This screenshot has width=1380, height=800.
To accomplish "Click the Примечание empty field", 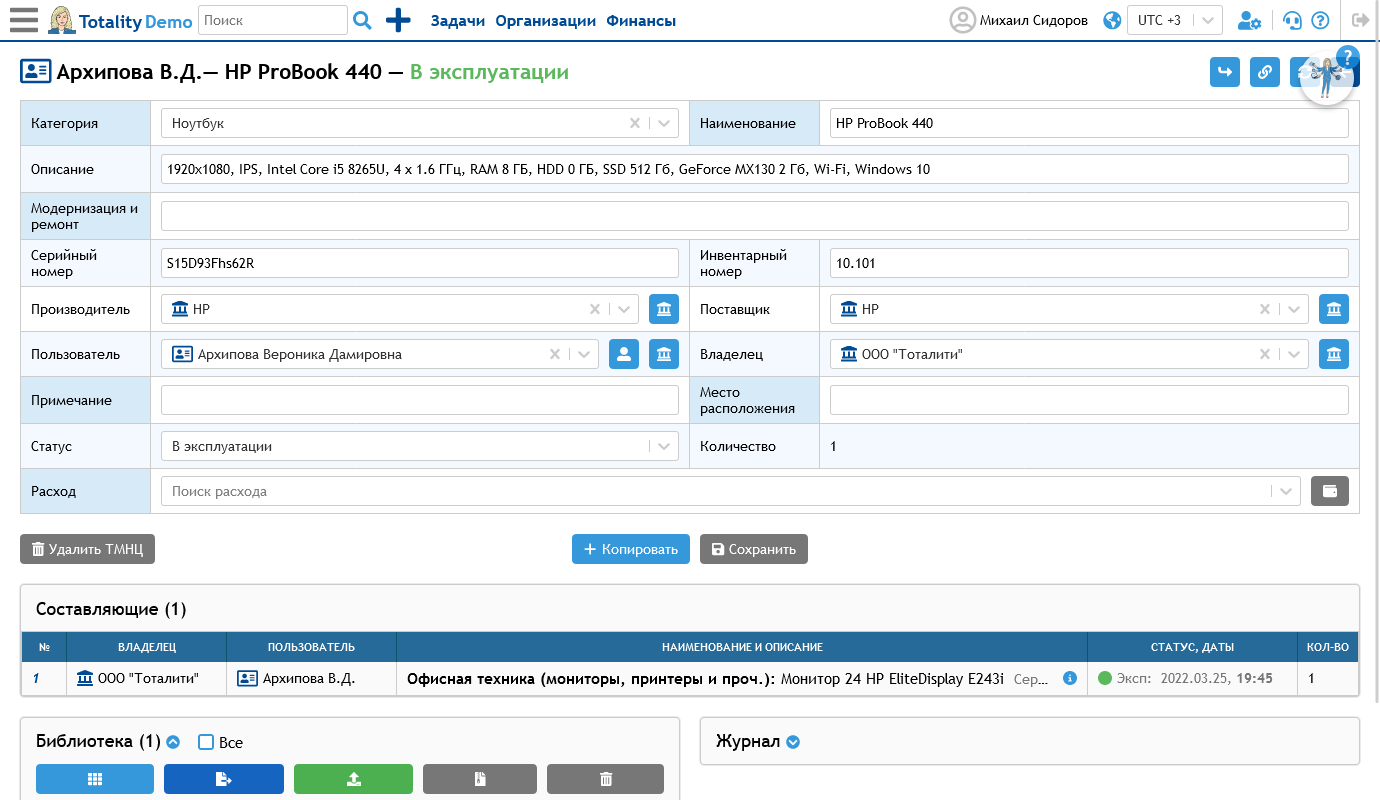I will click(x=420, y=400).
